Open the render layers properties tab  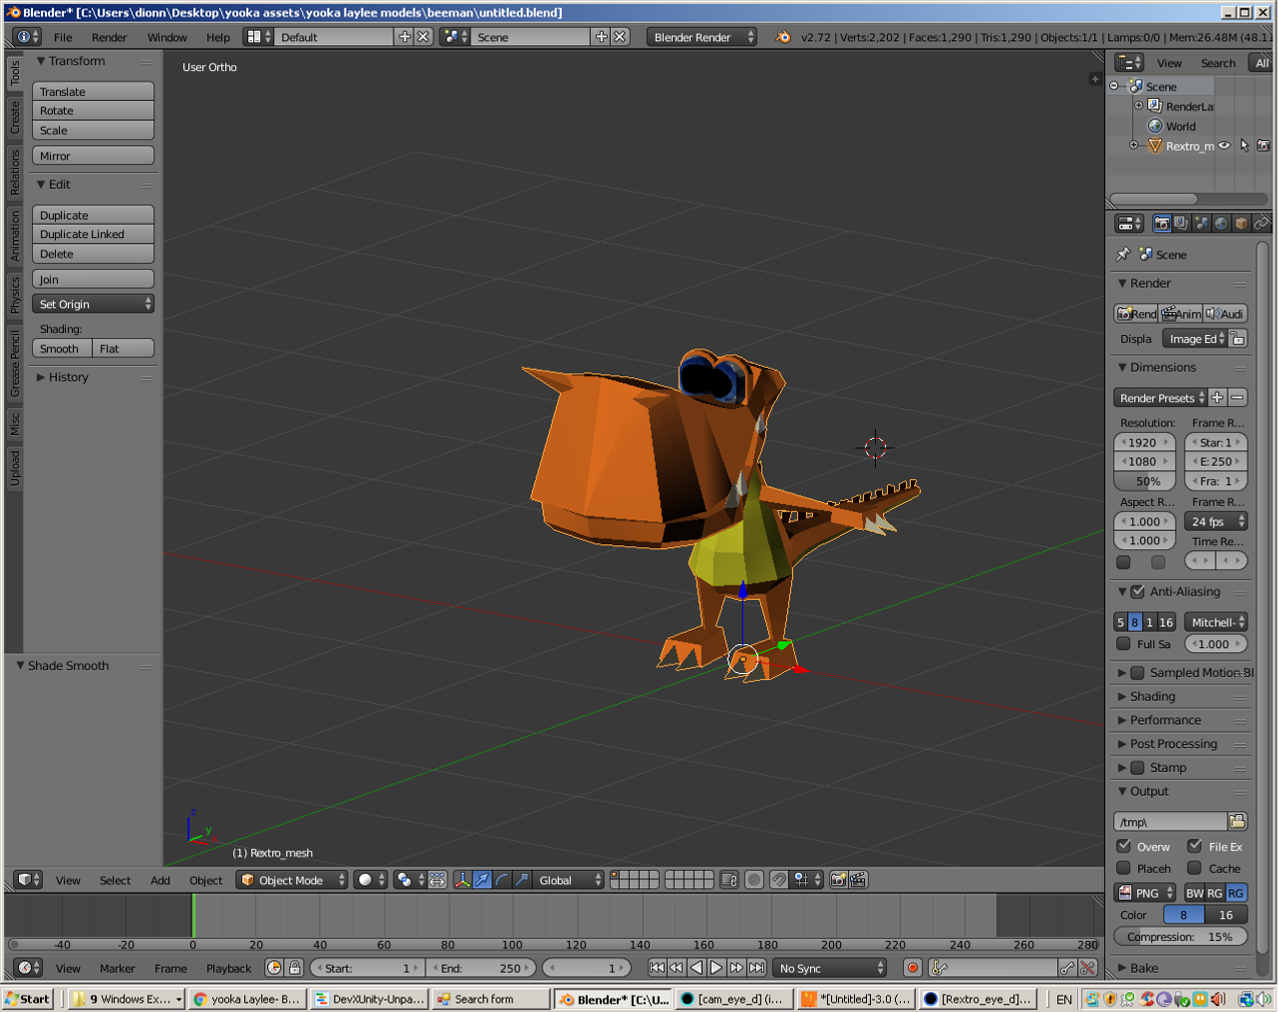click(x=1181, y=223)
